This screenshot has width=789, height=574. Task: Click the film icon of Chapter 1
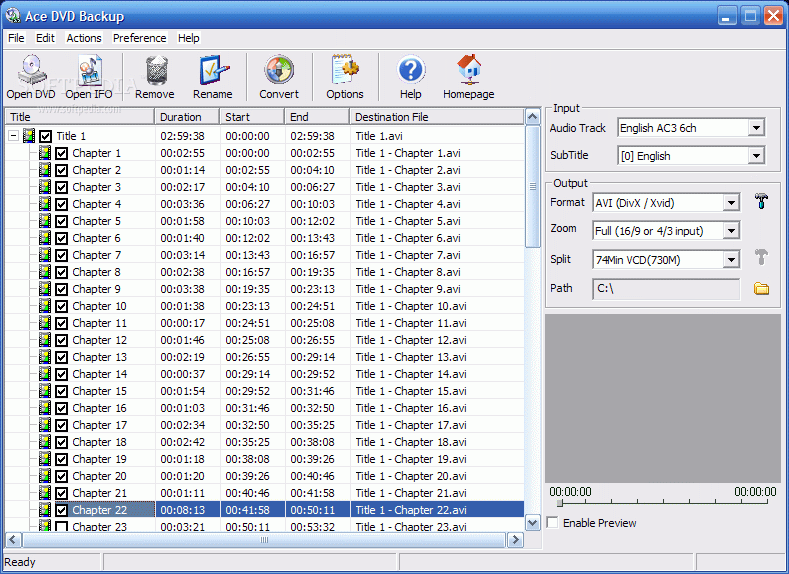tap(45, 153)
